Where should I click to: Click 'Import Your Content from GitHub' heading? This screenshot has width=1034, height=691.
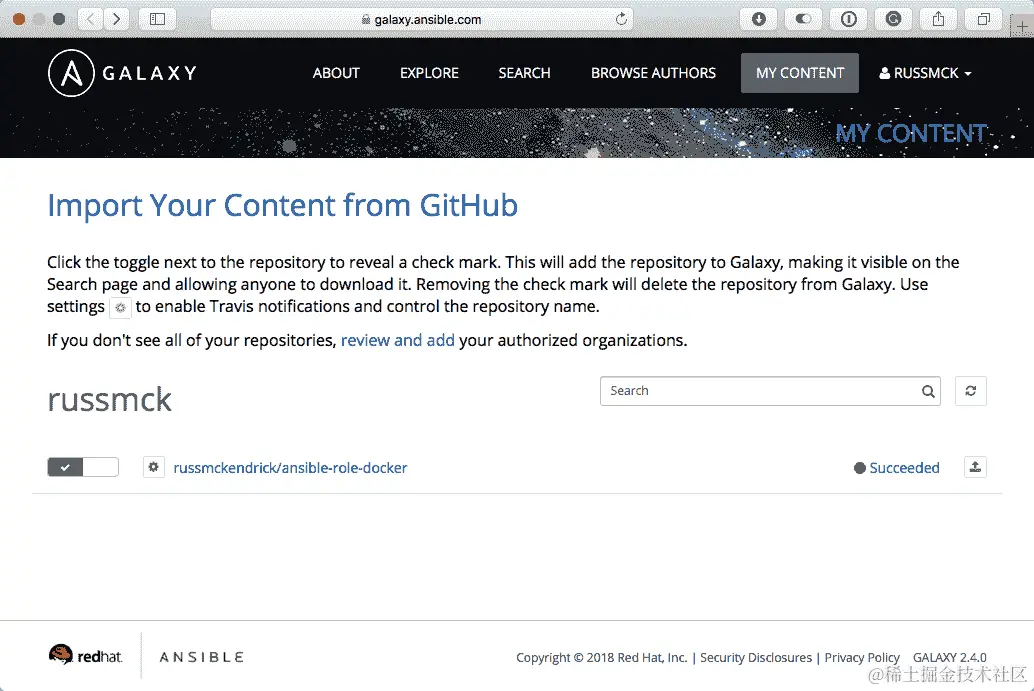(282, 205)
